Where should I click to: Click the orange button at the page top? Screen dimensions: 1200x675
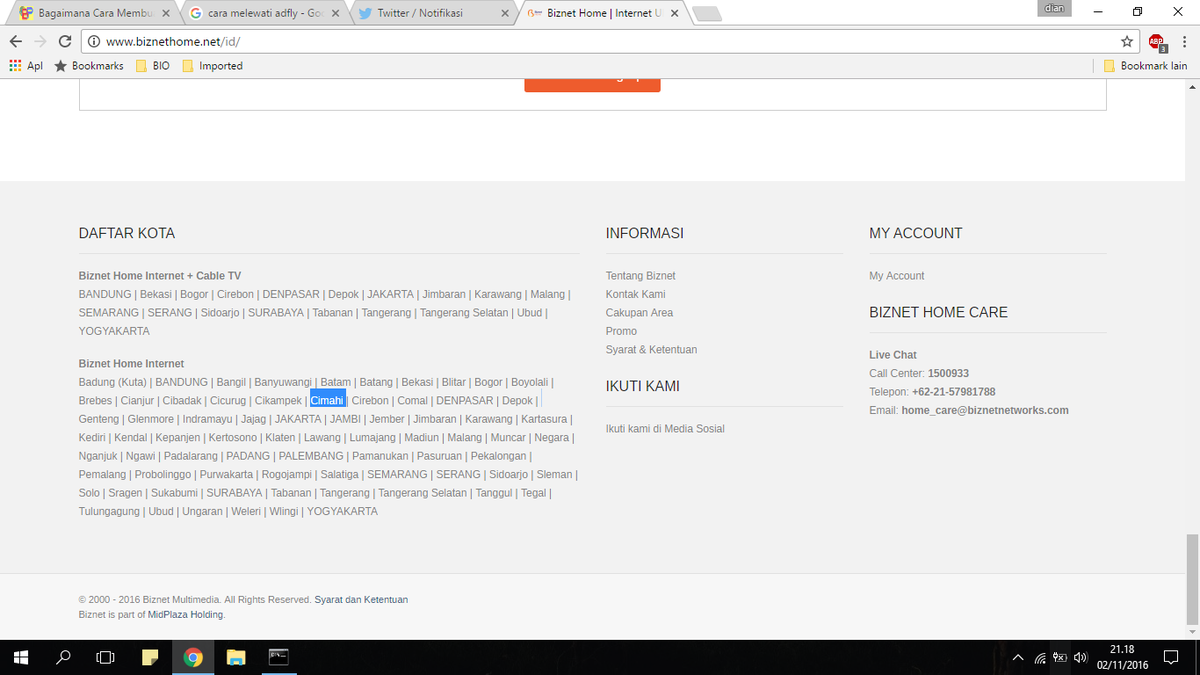592,84
